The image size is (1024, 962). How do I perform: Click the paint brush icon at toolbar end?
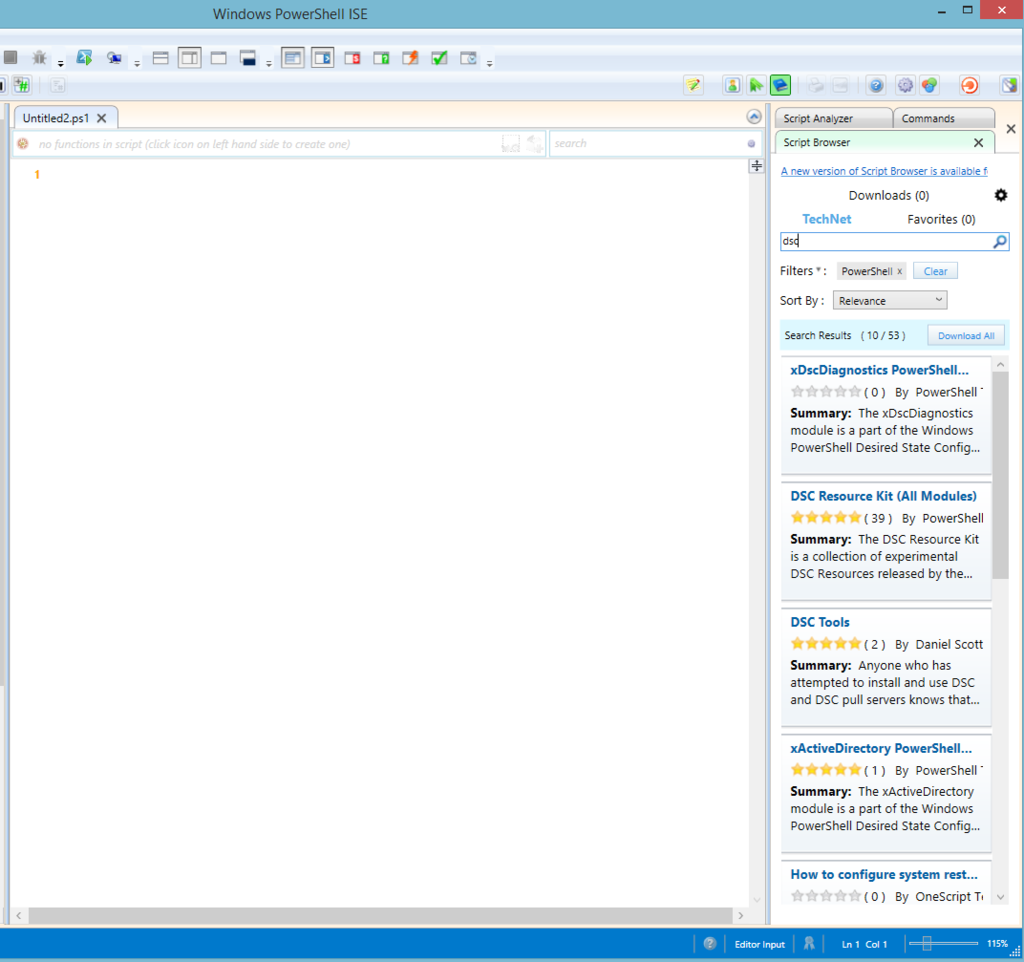coord(1010,85)
